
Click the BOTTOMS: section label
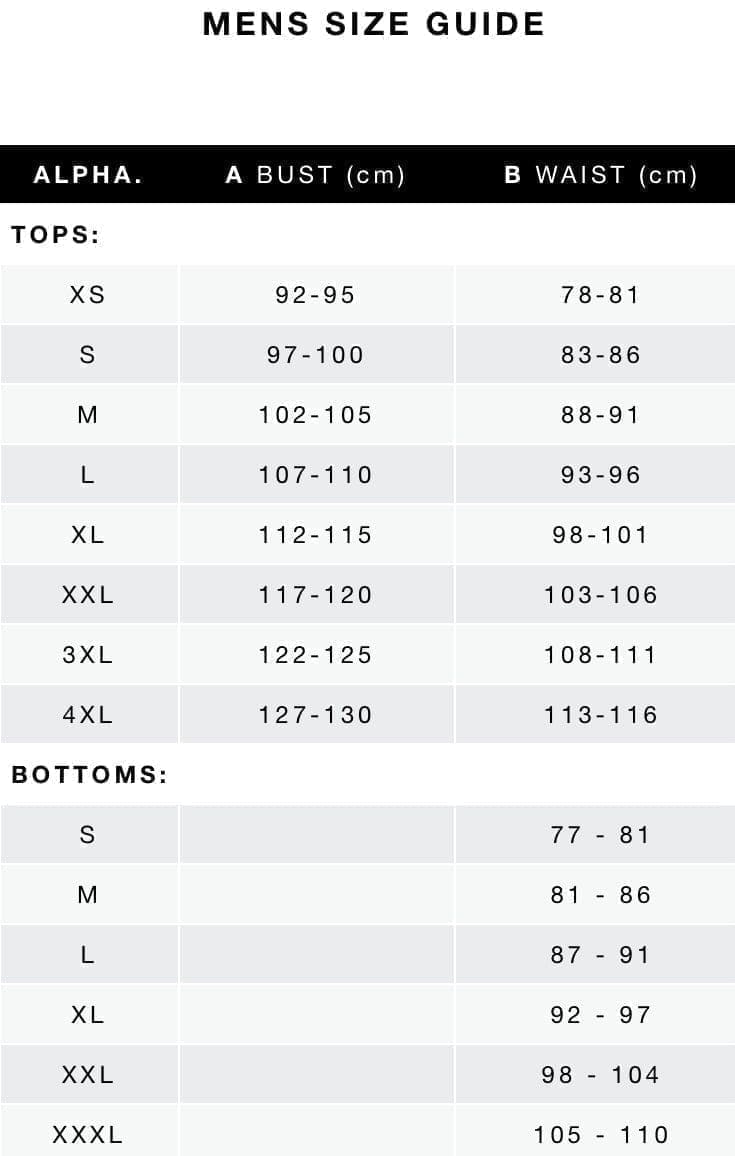(89, 775)
